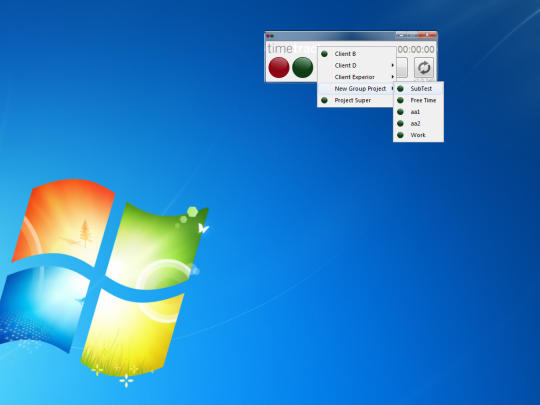Click the large green start timer button

click(302, 67)
